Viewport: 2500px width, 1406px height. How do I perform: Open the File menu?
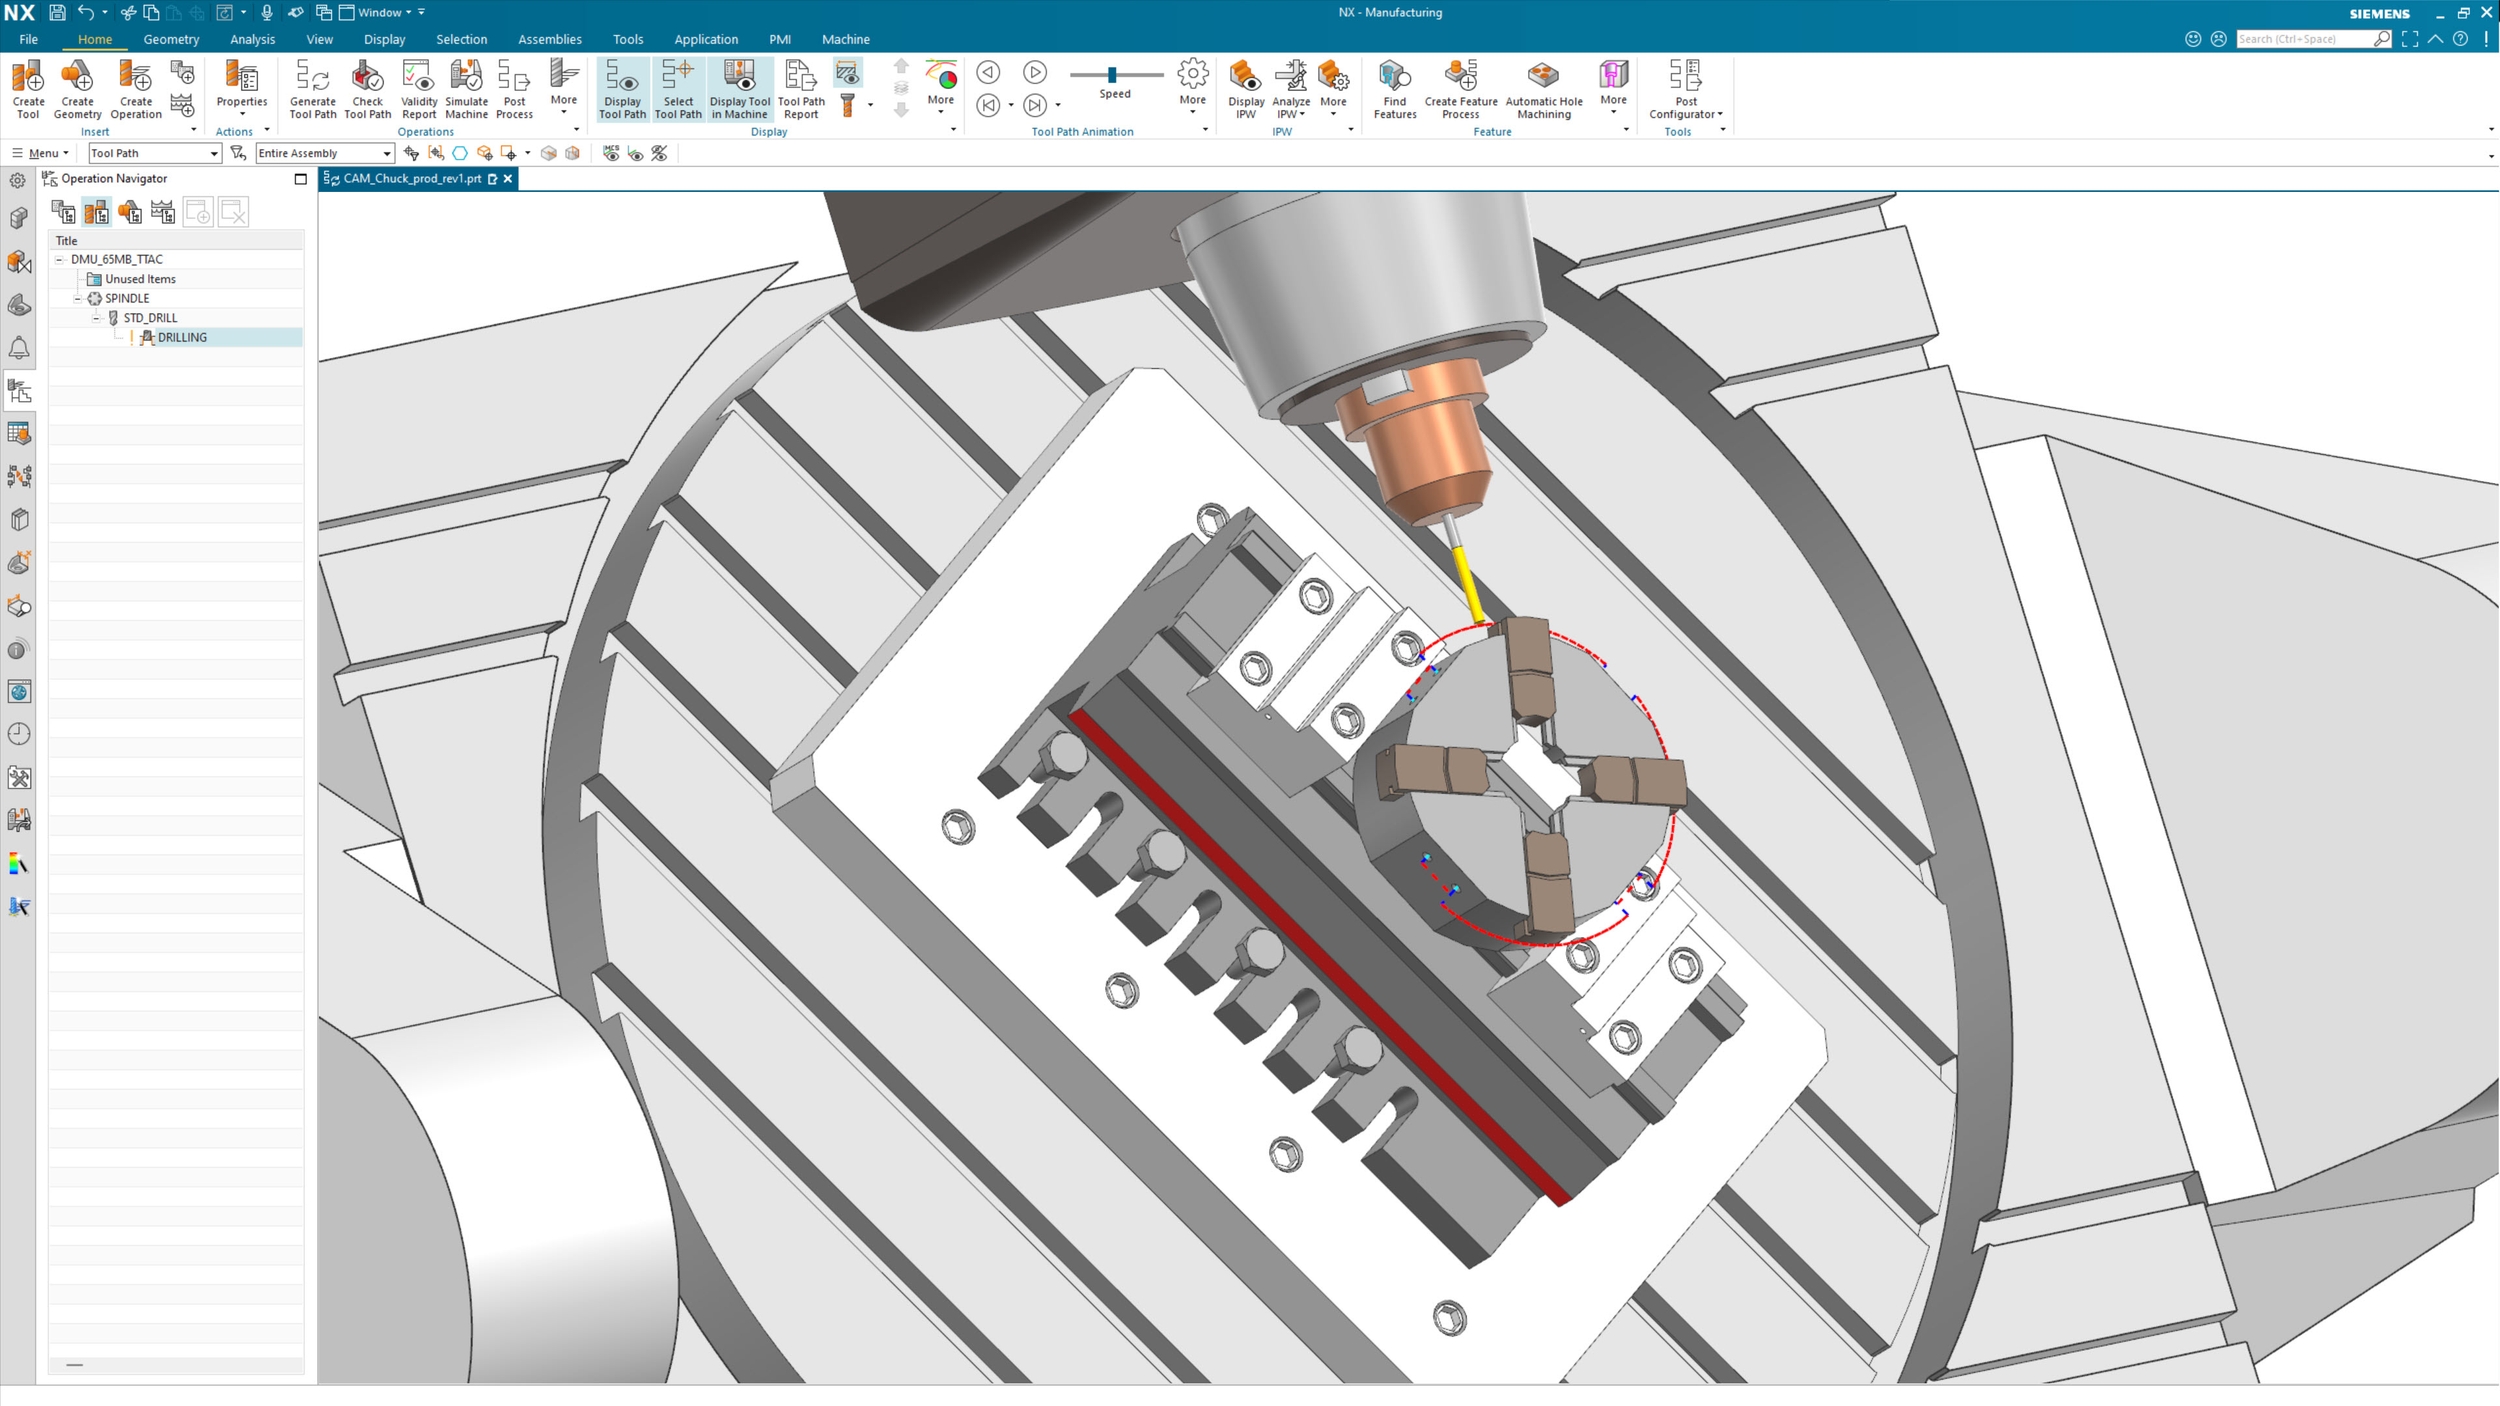pyautogui.click(x=28, y=39)
